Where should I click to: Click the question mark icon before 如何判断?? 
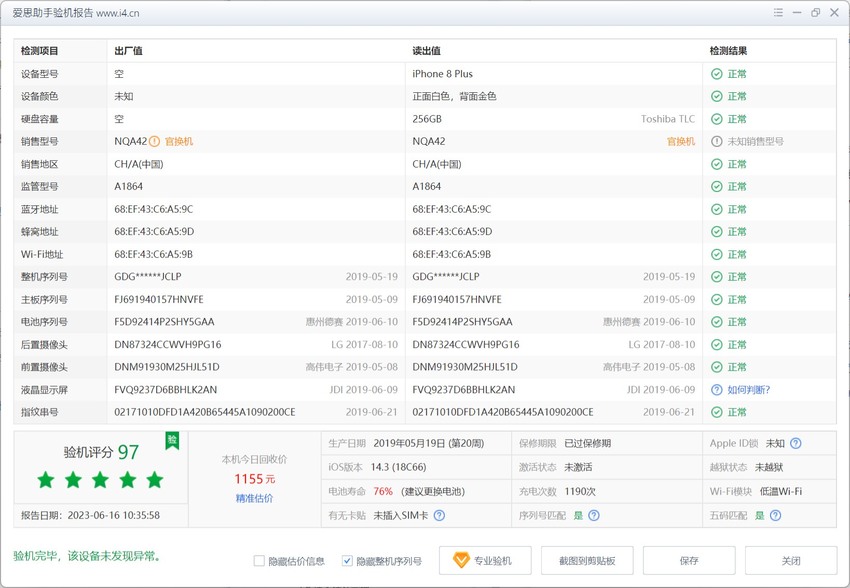(x=717, y=390)
